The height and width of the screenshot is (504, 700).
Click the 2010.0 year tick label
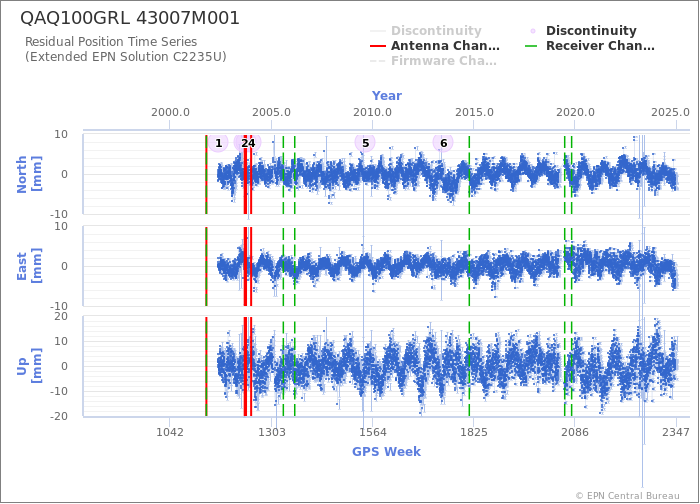click(x=373, y=112)
